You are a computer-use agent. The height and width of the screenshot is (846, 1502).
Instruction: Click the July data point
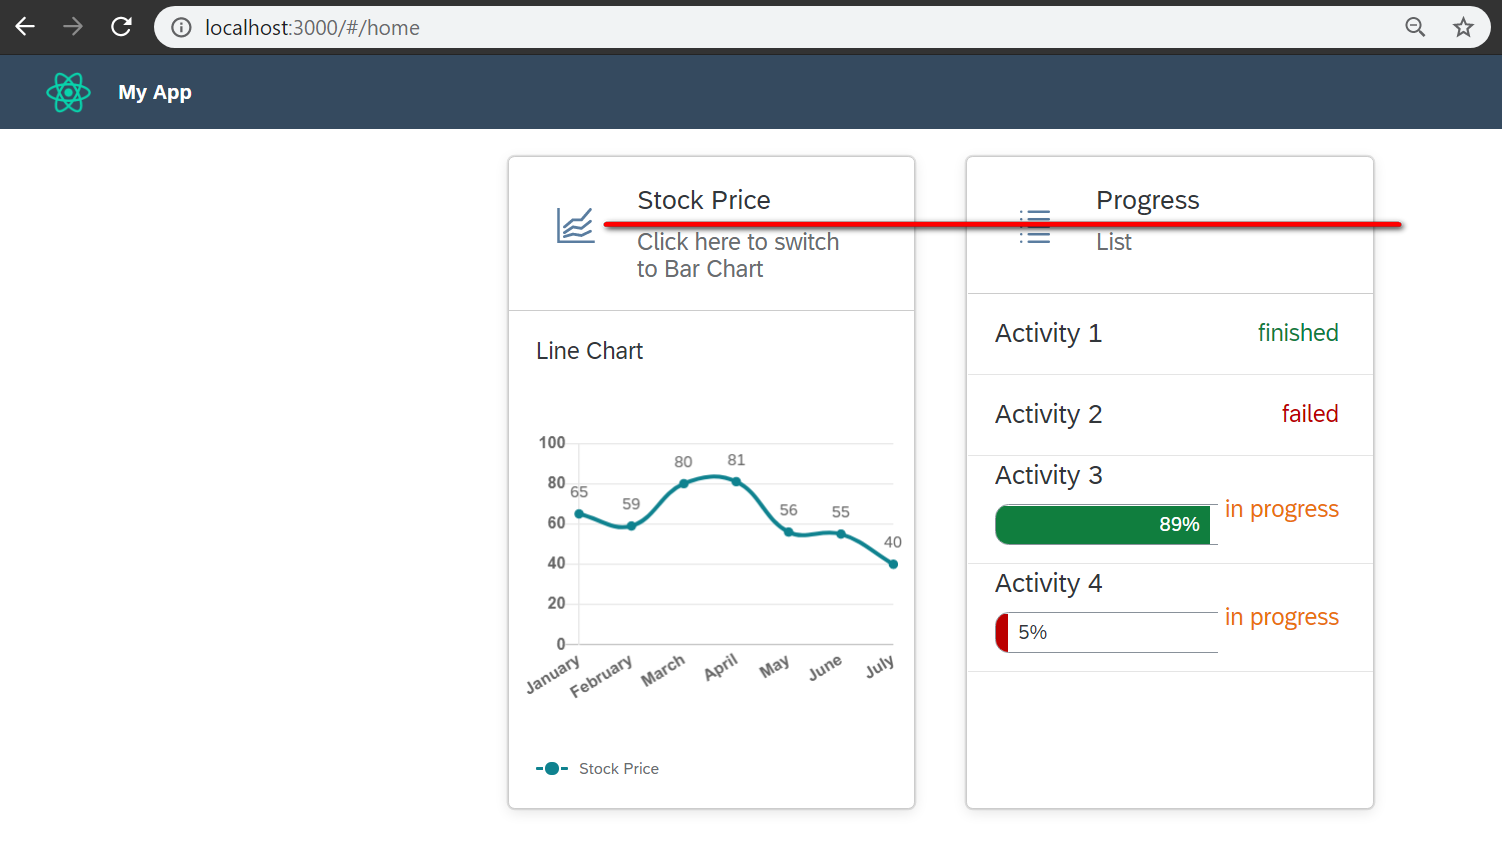coord(893,564)
